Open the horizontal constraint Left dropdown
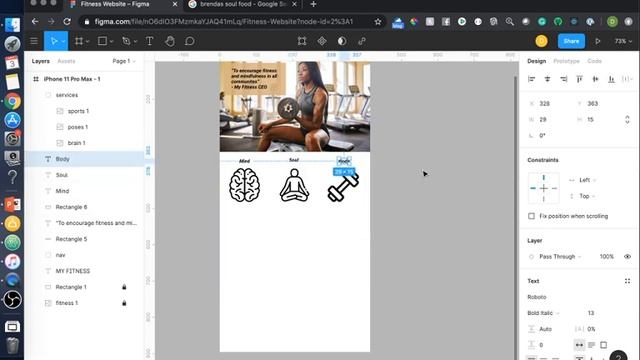This screenshot has width=640, height=360. pyautogui.click(x=588, y=180)
